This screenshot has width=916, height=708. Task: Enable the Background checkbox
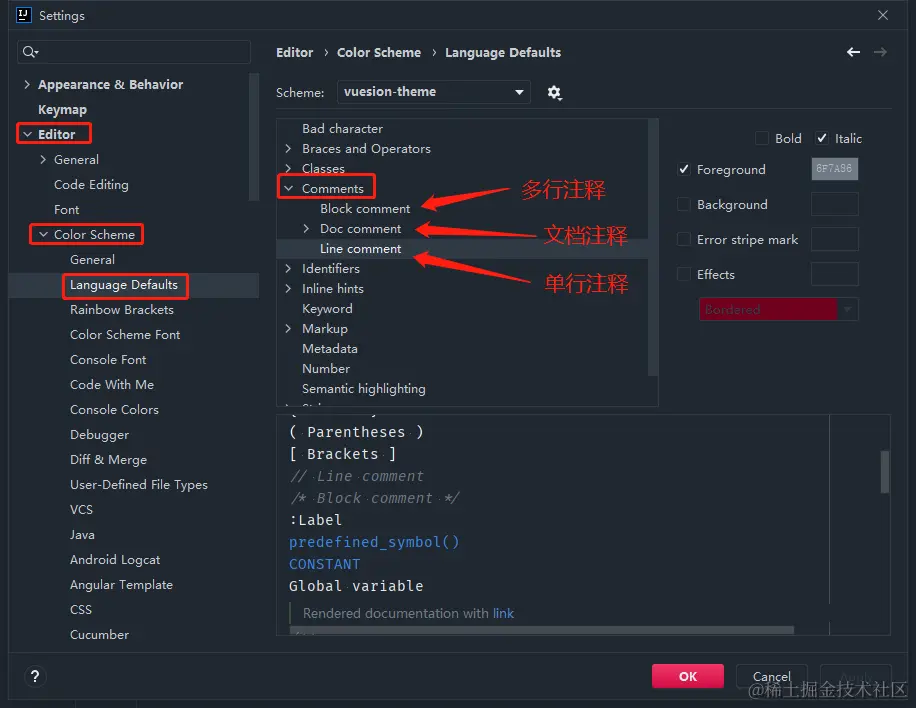683,204
